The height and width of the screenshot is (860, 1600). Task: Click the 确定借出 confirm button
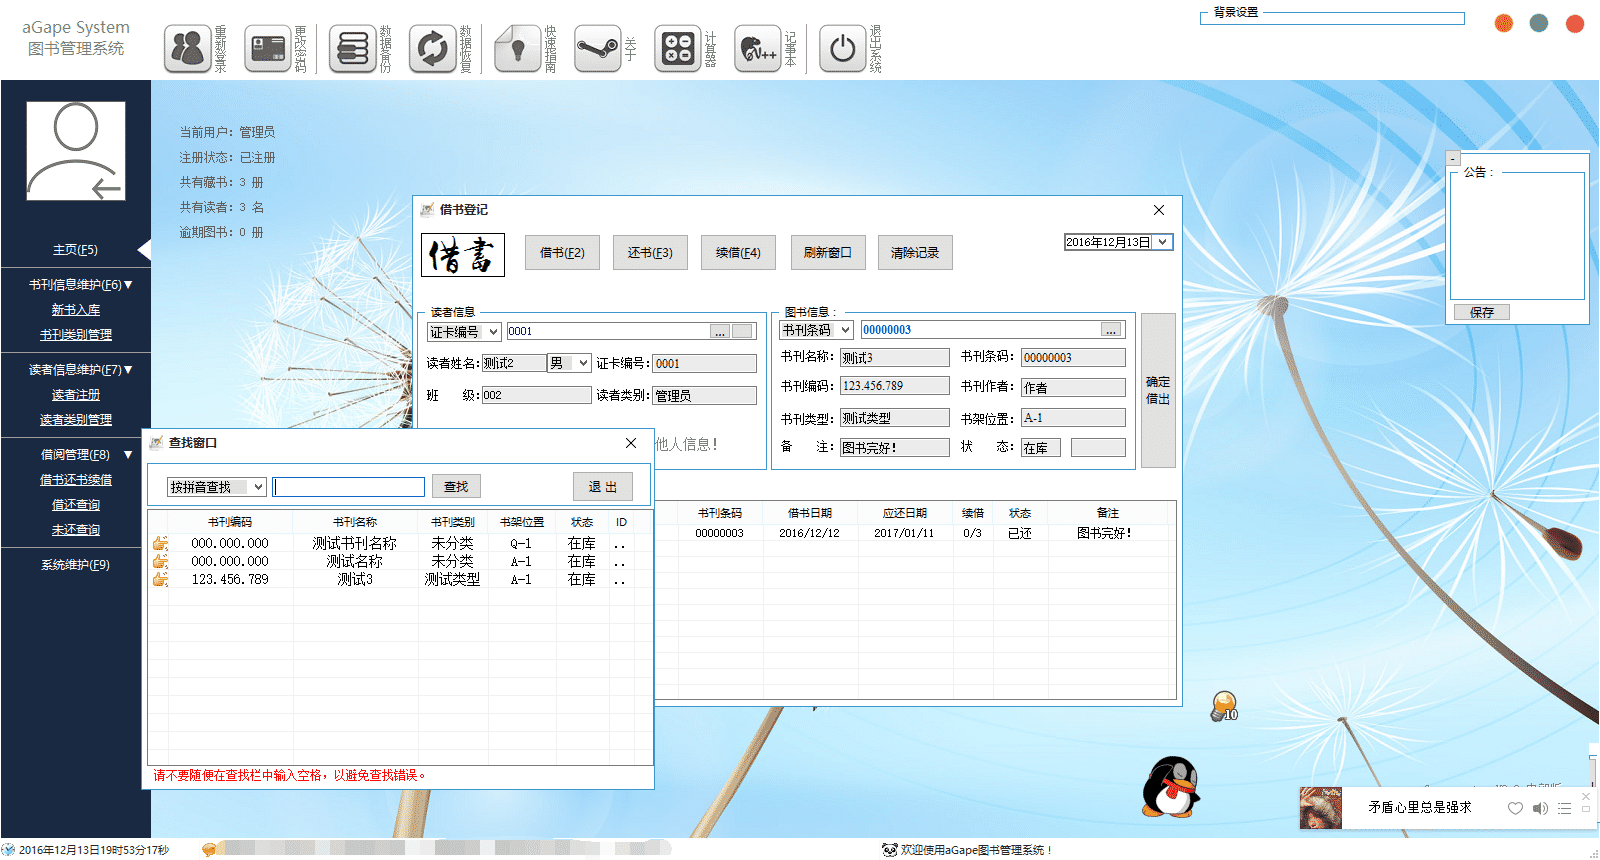point(1158,390)
